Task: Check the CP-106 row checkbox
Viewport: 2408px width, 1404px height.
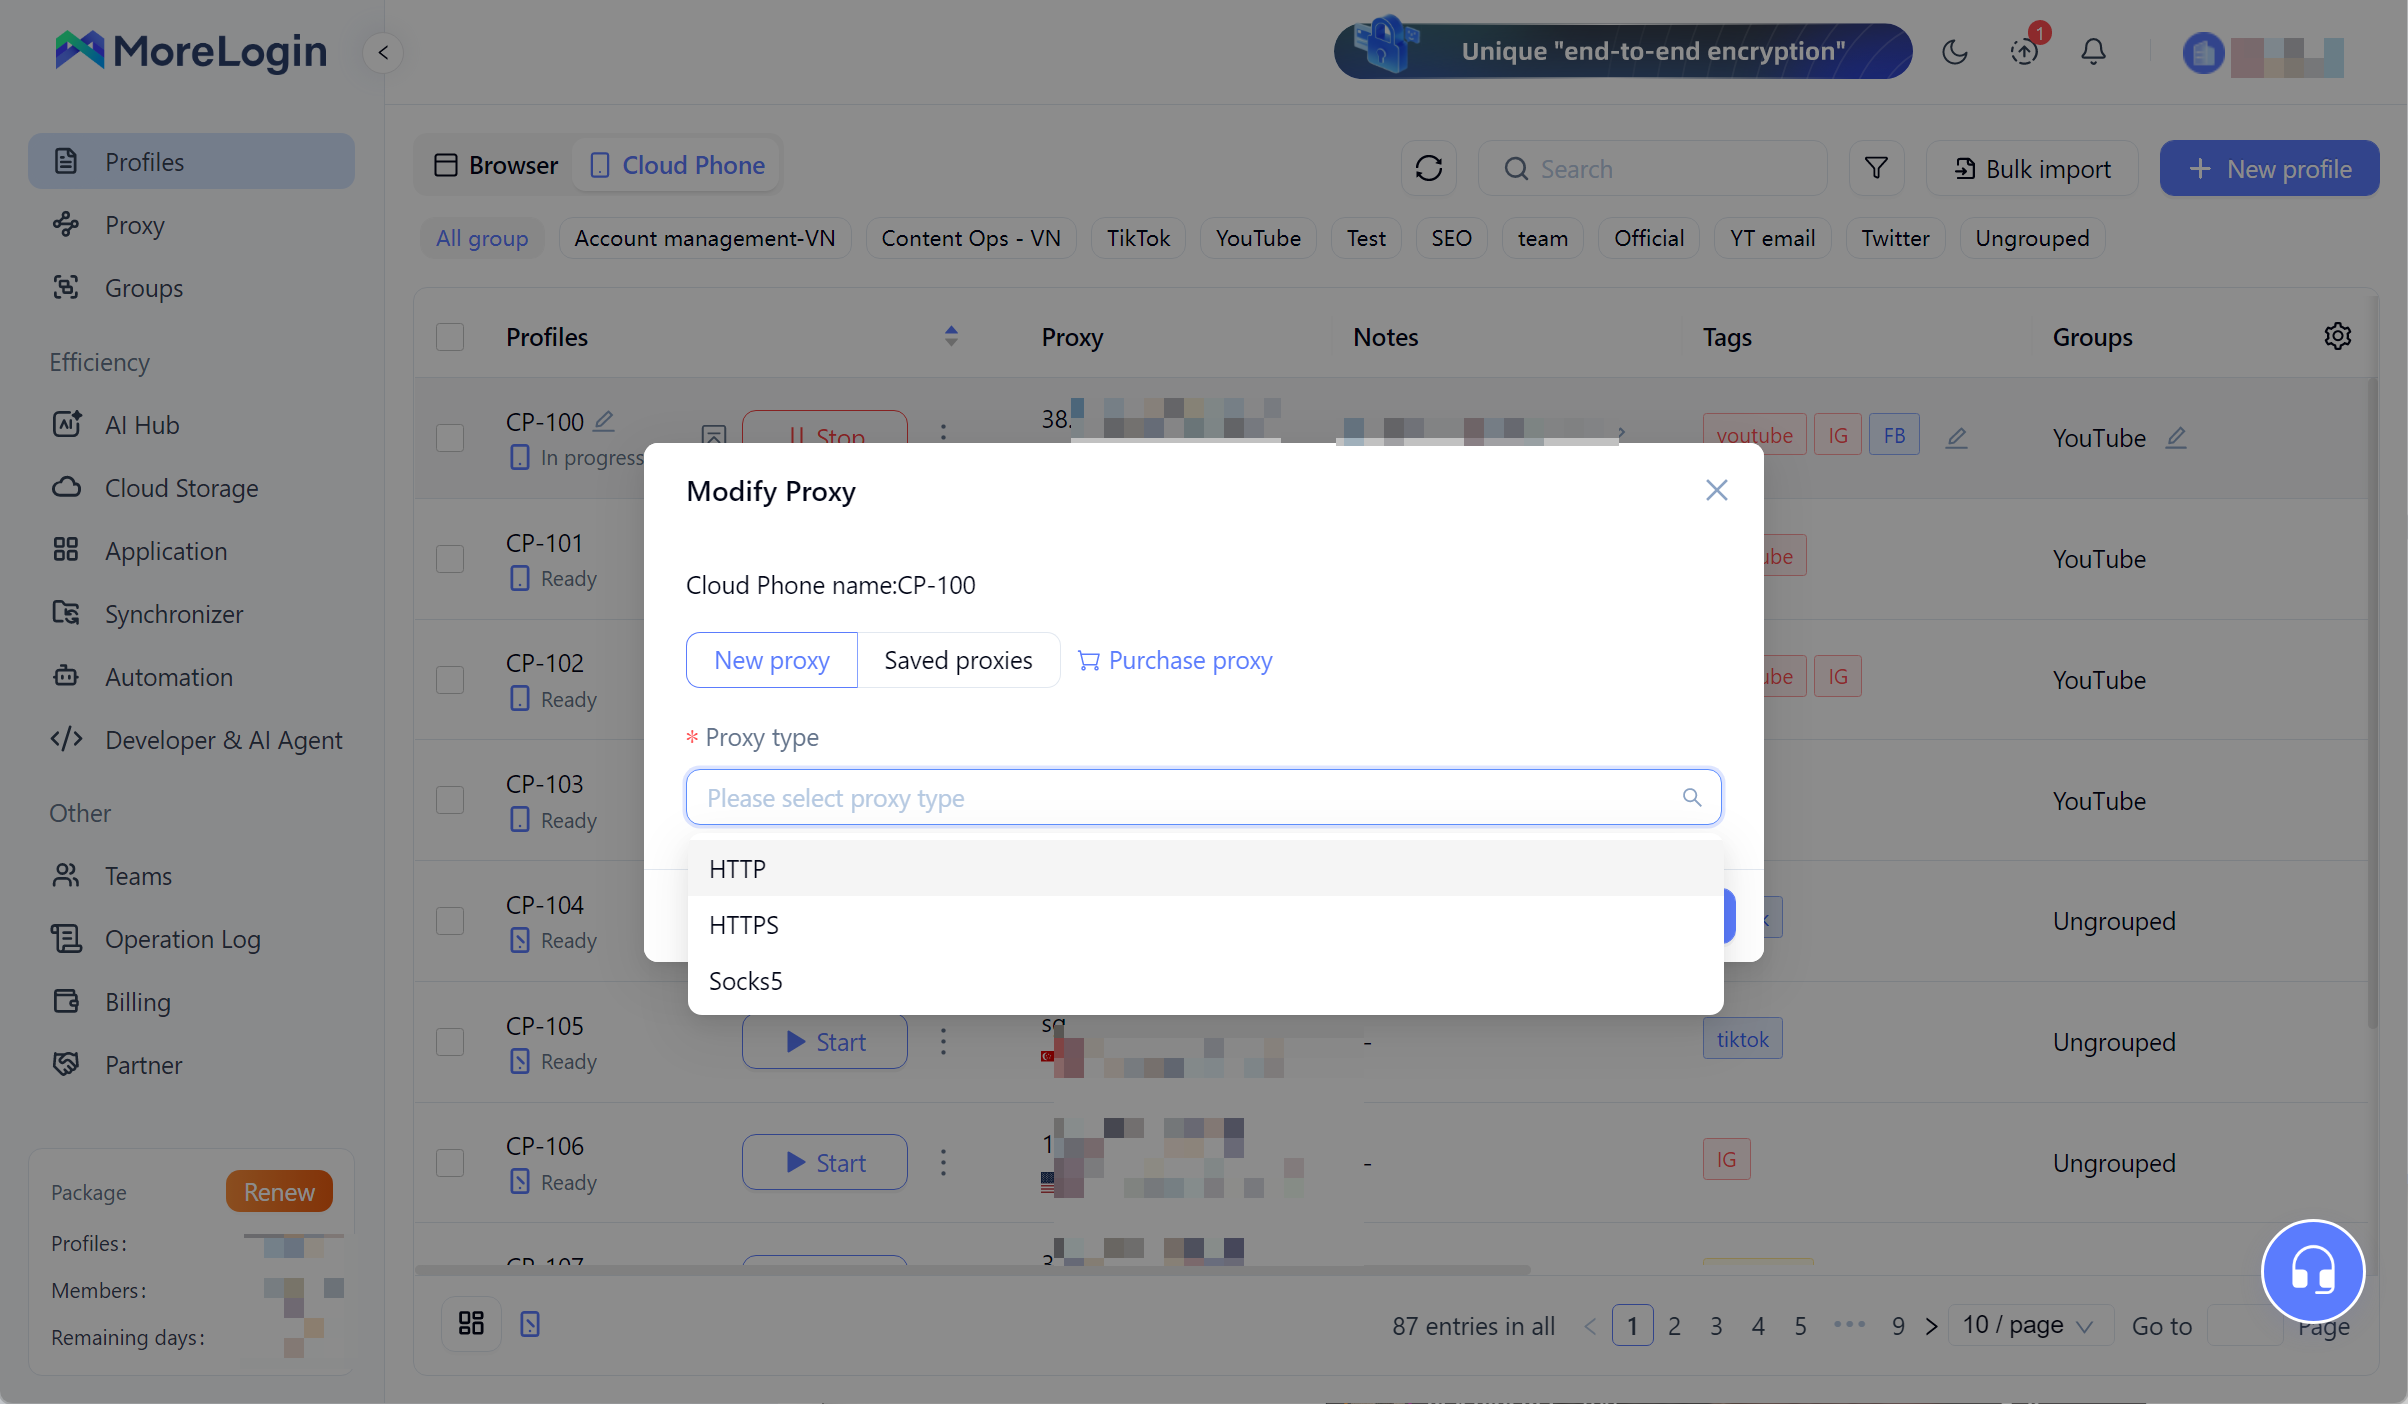Action: coord(450,1163)
